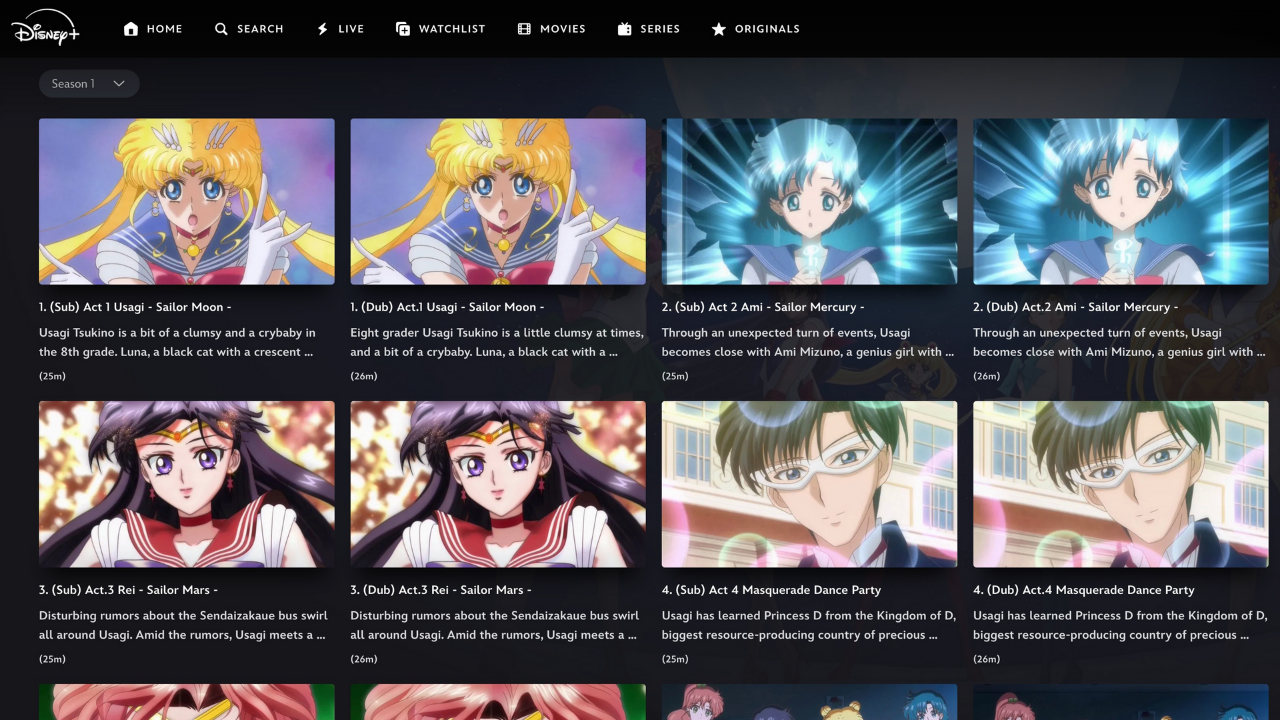Viewport: 1280px width, 720px height.
Task: Open the Originals menu label
Action: pos(767,29)
